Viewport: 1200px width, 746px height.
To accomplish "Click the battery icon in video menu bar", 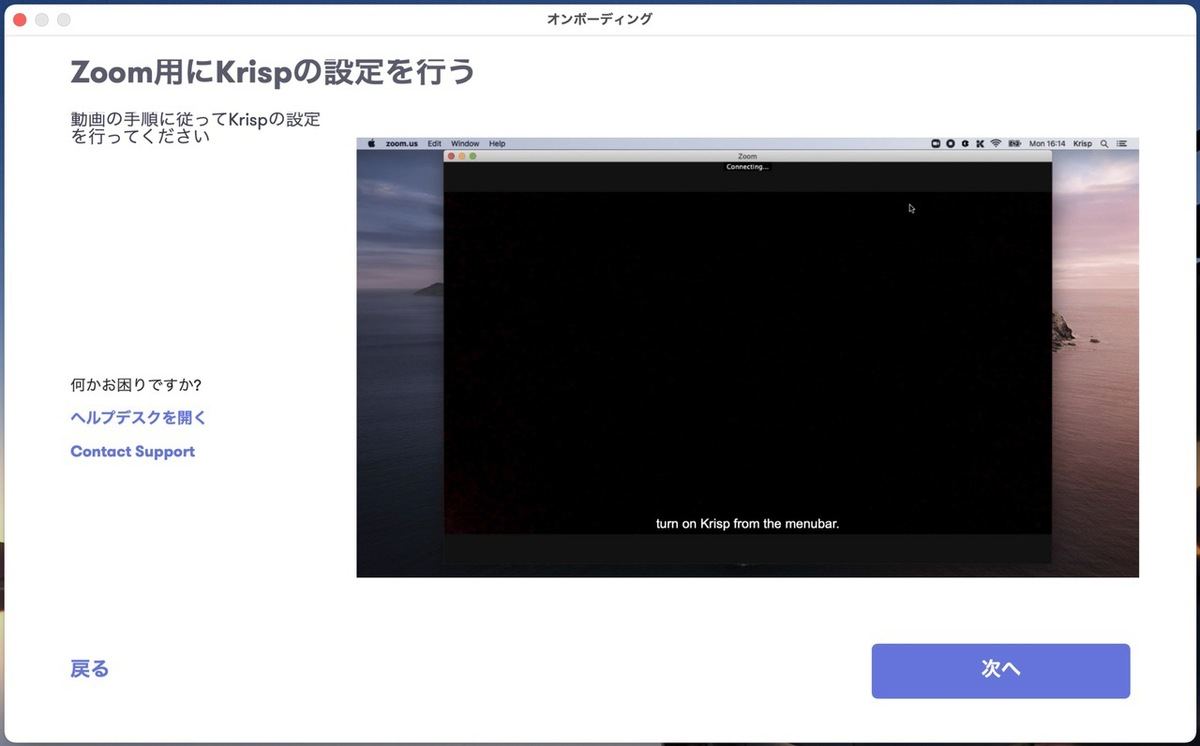I will (1014, 144).
